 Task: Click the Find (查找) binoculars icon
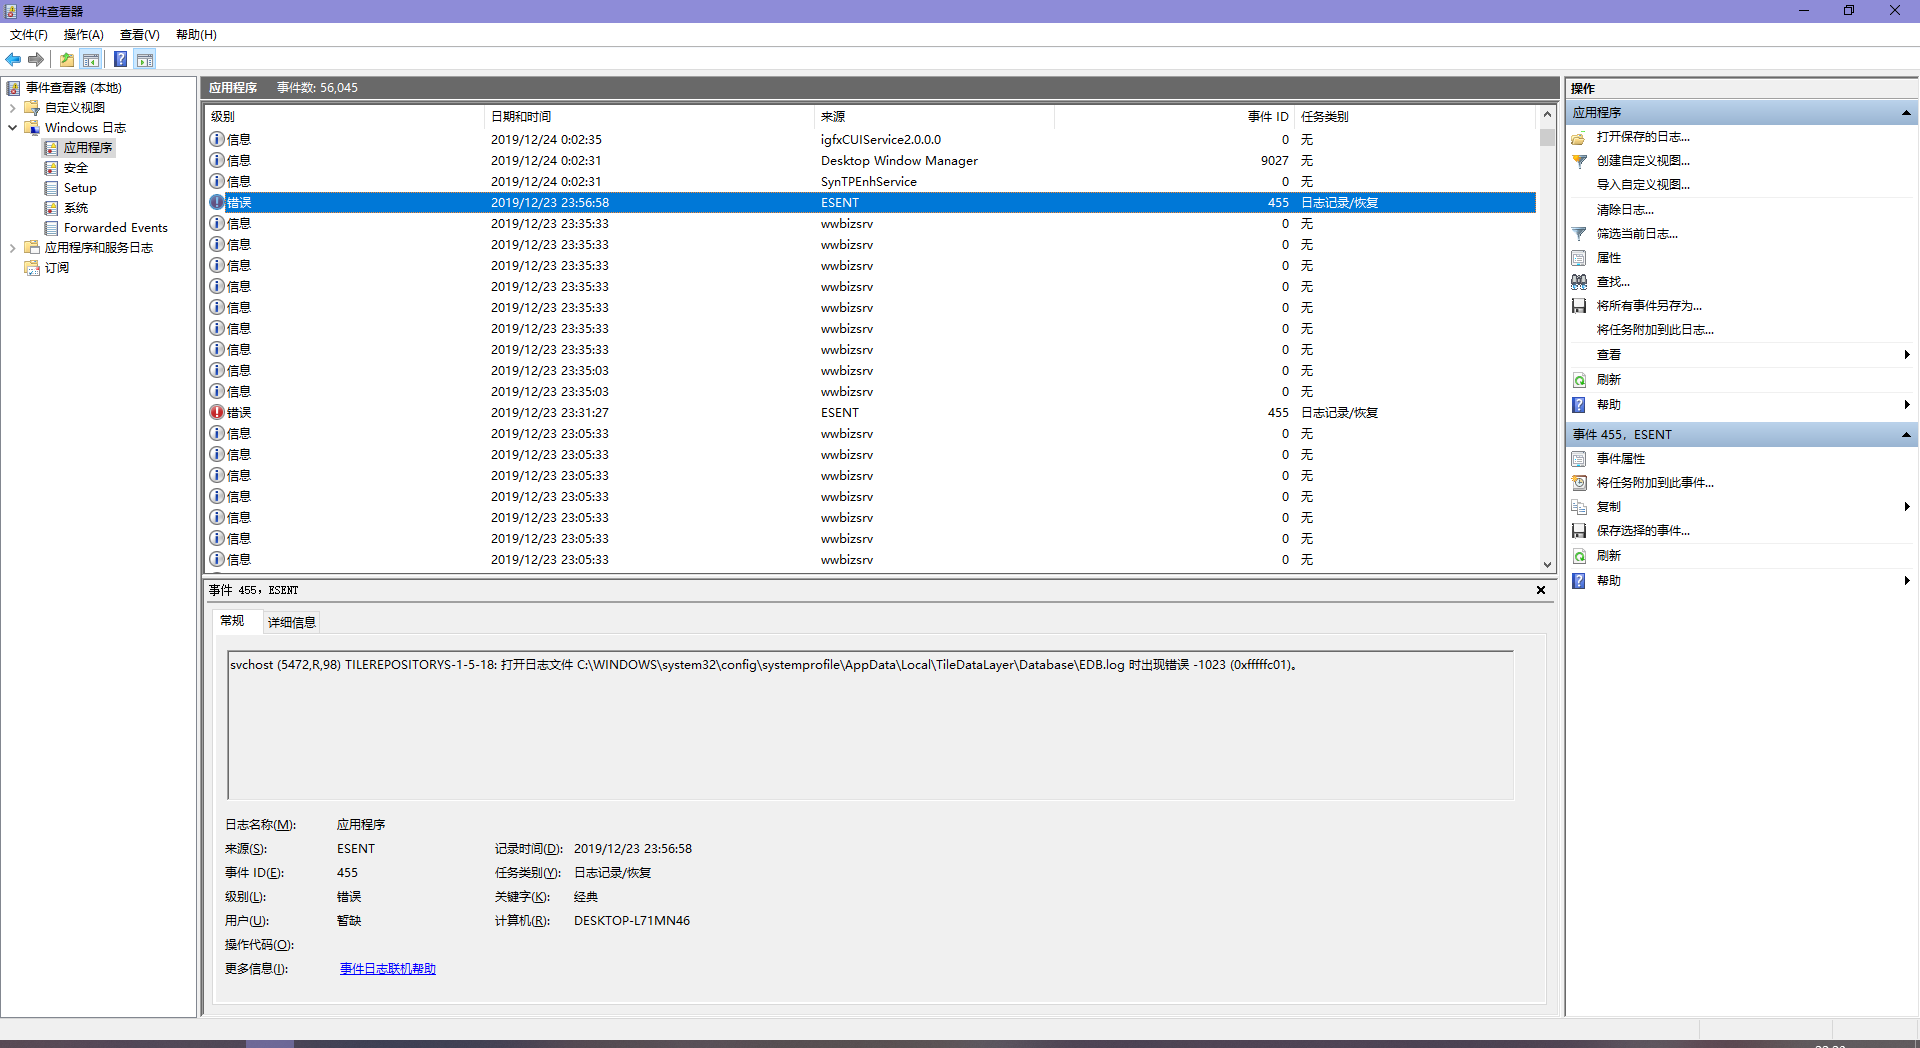(x=1579, y=282)
